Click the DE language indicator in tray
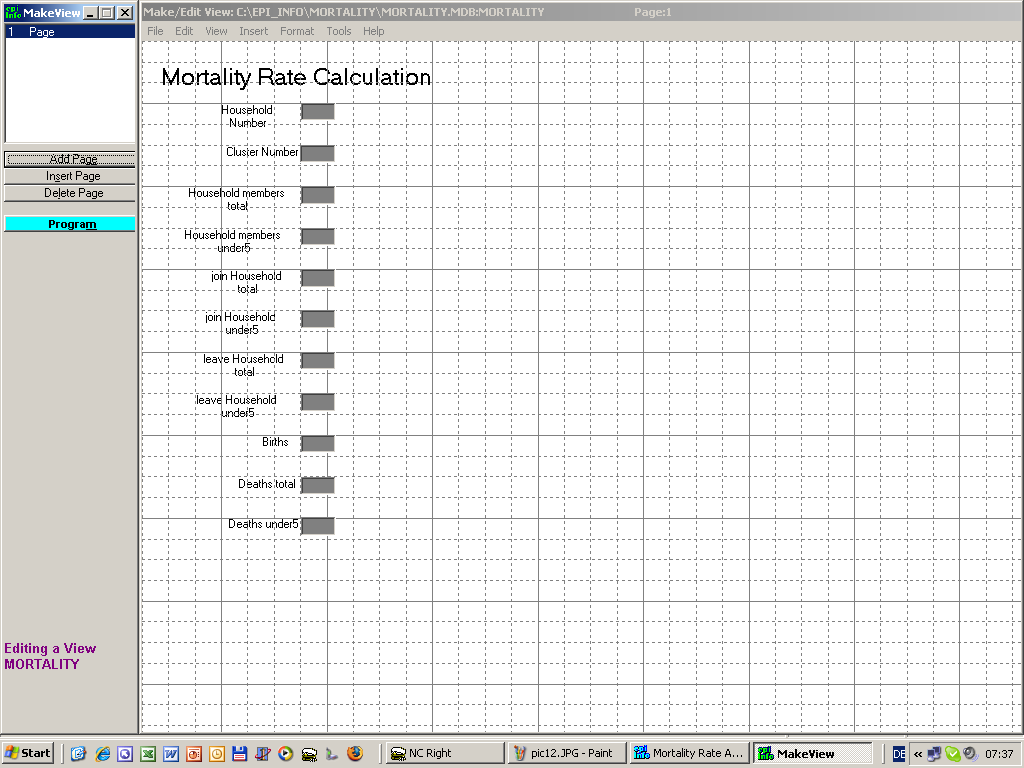 [900, 754]
